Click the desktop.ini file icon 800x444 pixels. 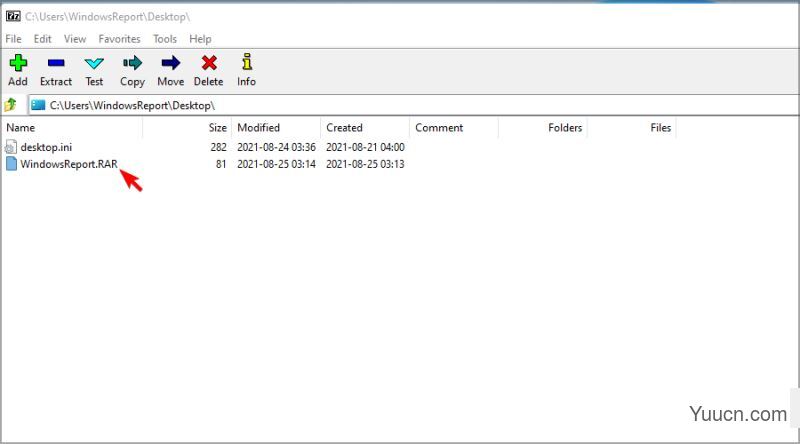tap(11, 147)
